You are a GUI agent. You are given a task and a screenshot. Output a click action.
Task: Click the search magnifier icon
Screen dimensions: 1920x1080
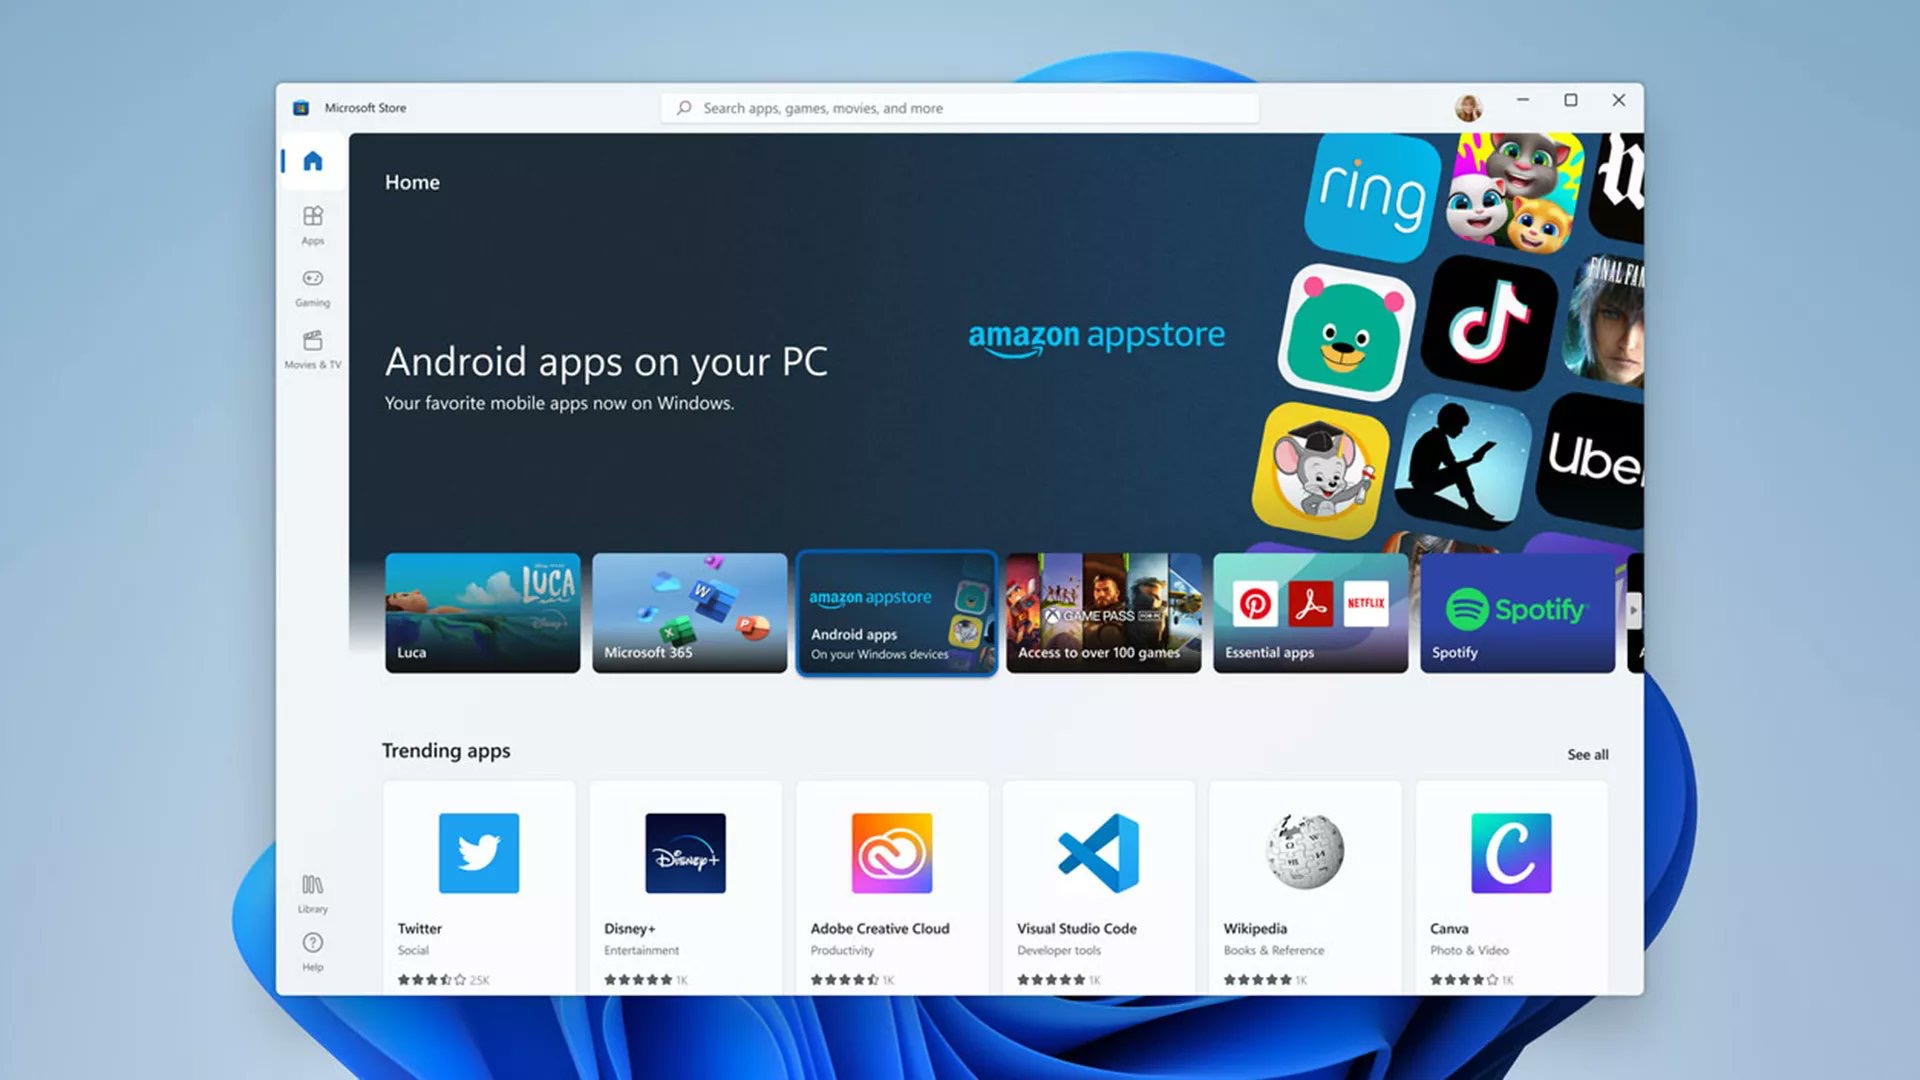tap(684, 108)
